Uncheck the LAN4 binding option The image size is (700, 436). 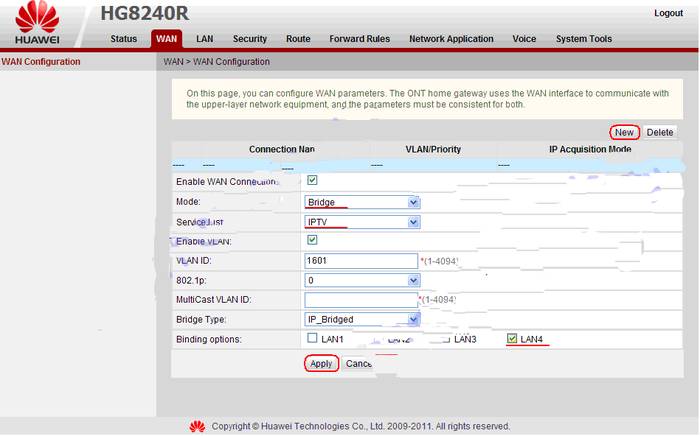coord(512,339)
